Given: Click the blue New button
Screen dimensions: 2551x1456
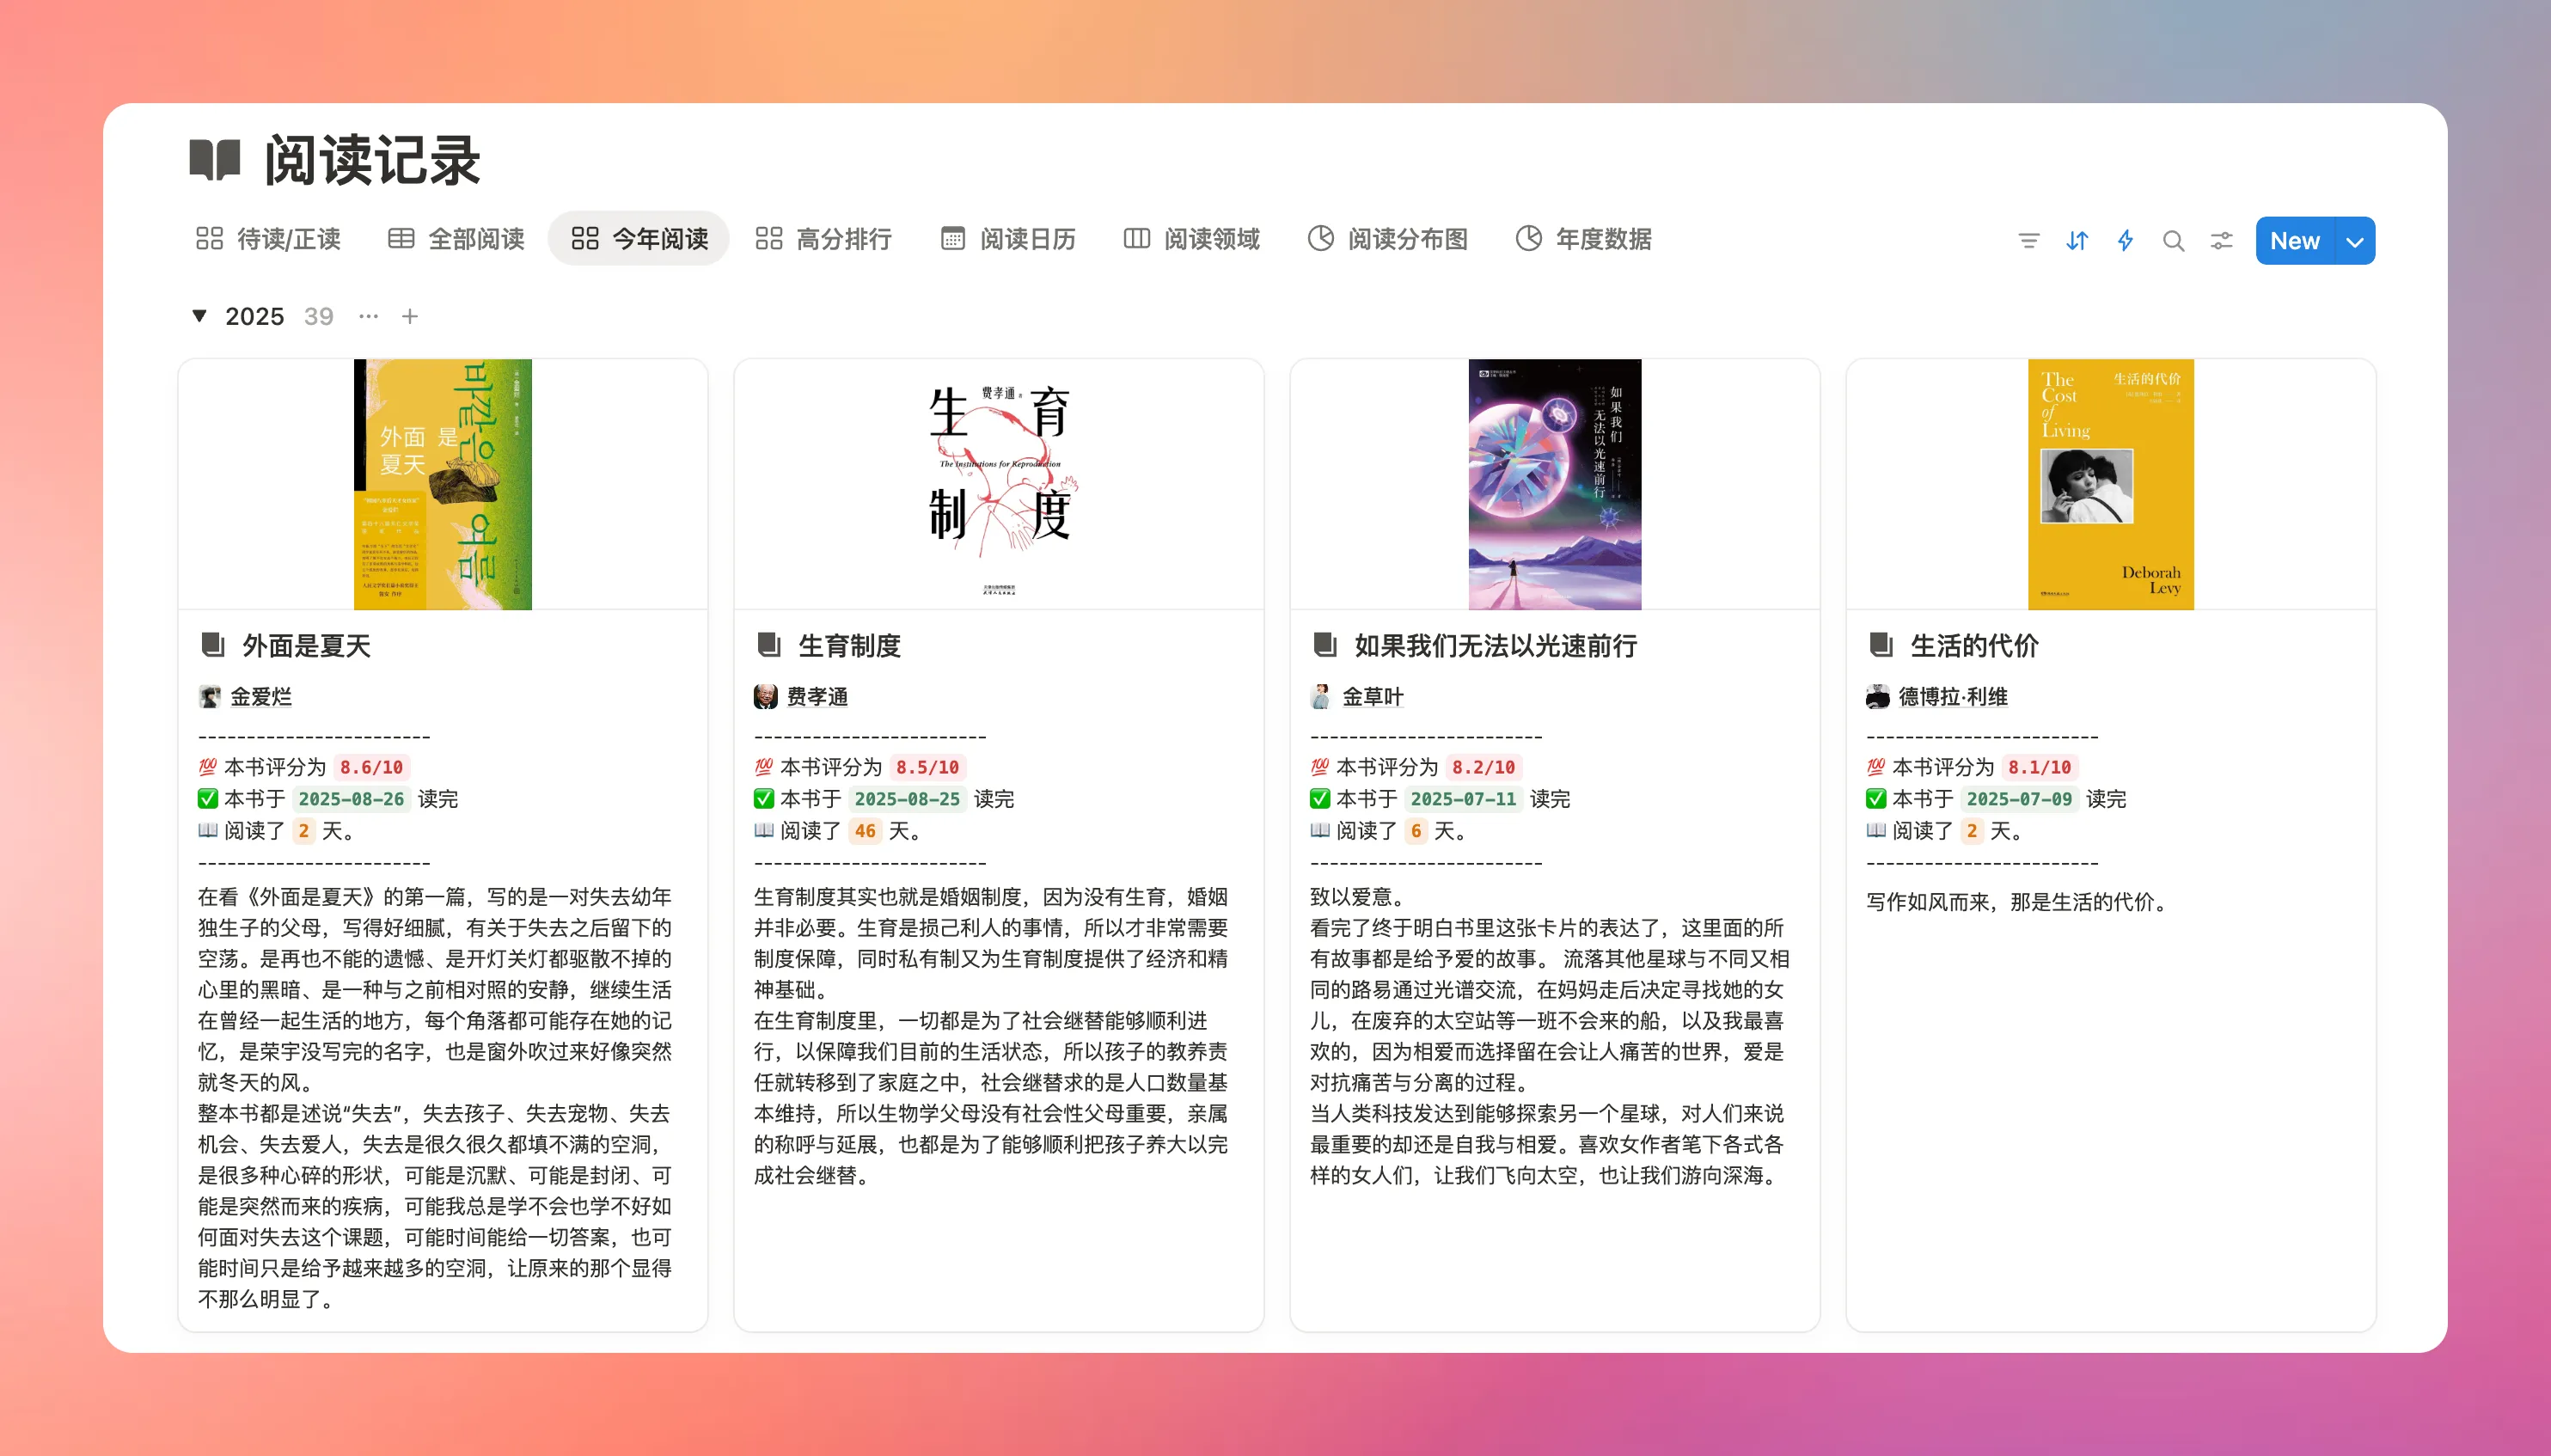Looking at the screenshot, I should [2294, 241].
